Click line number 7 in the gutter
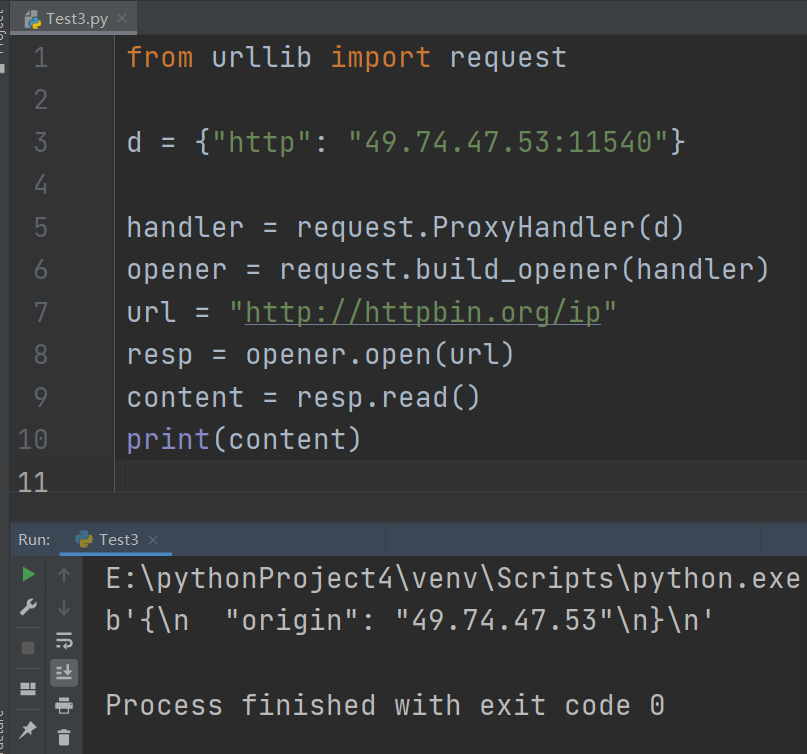Screen dimensions: 807x754 pos(40,311)
